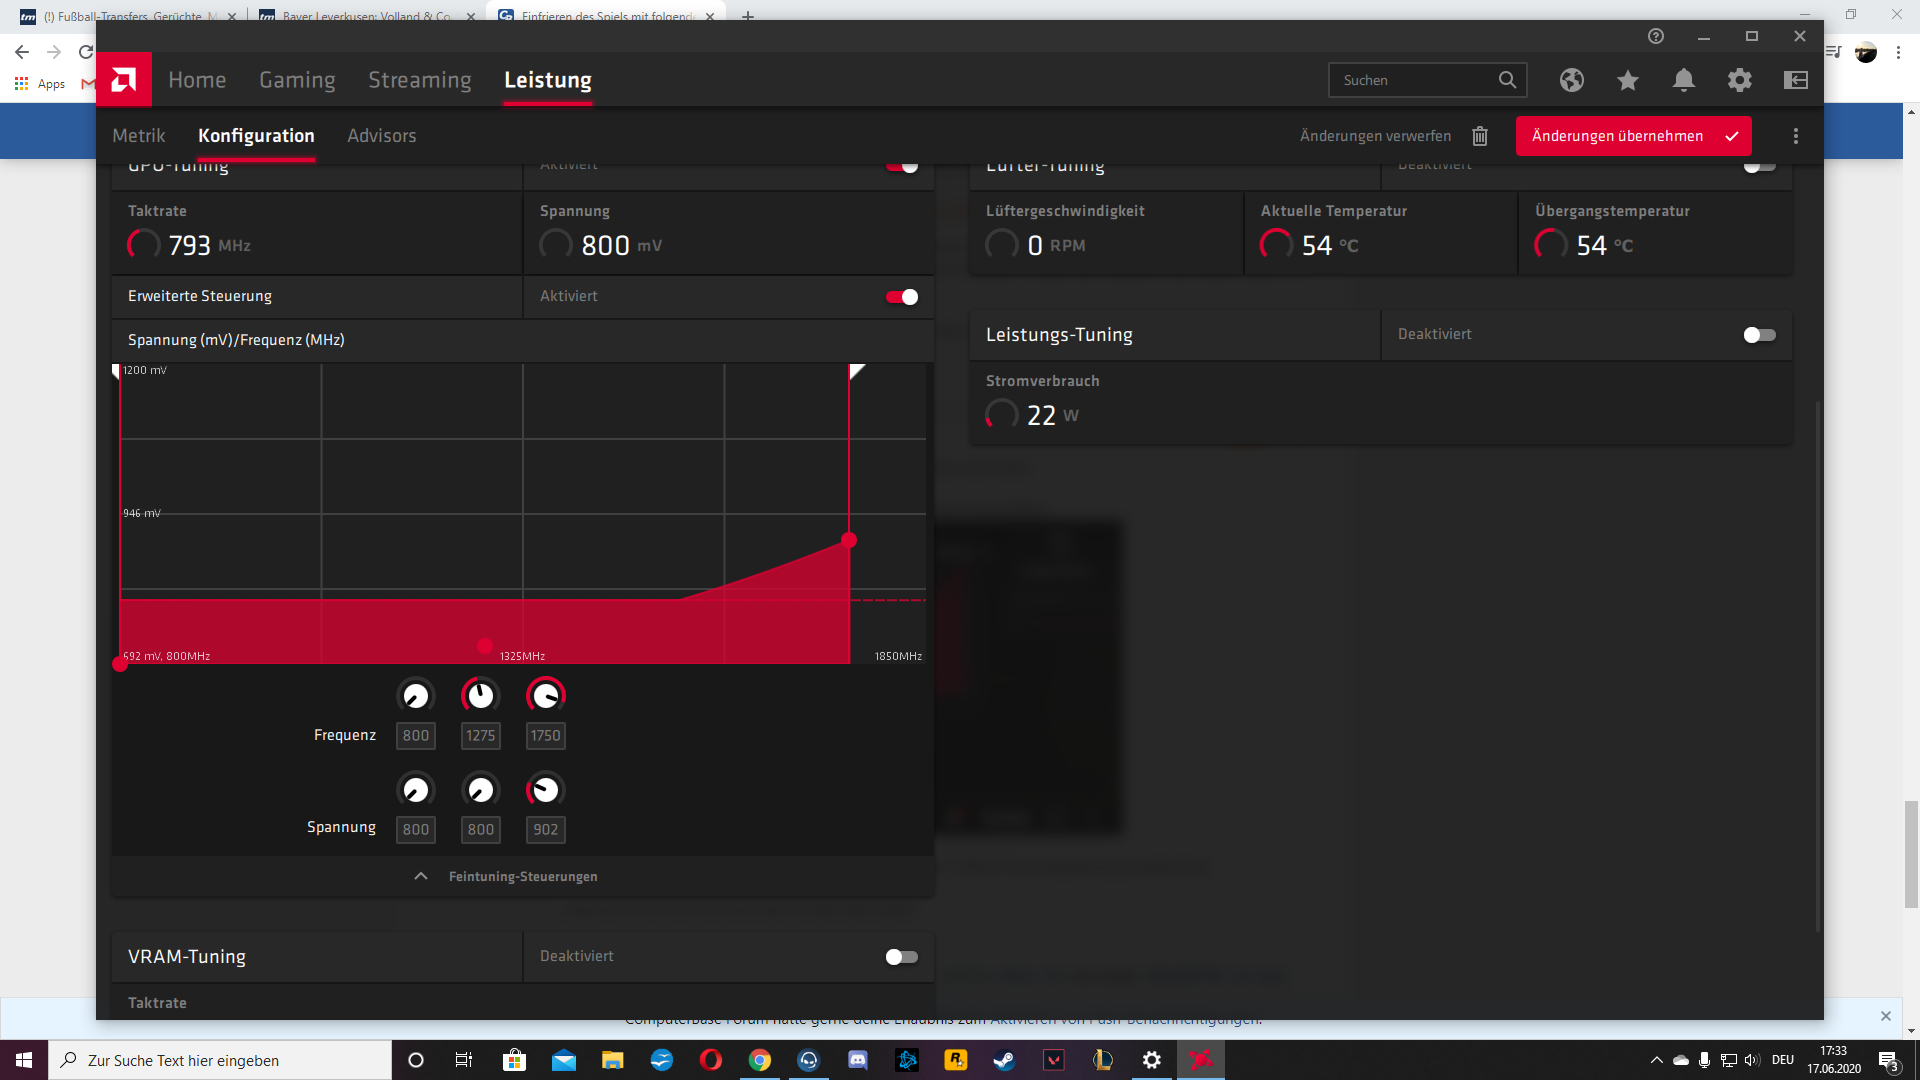The height and width of the screenshot is (1080, 1920).
Task: Switch to the Gaming tab
Action: point(297,80)
